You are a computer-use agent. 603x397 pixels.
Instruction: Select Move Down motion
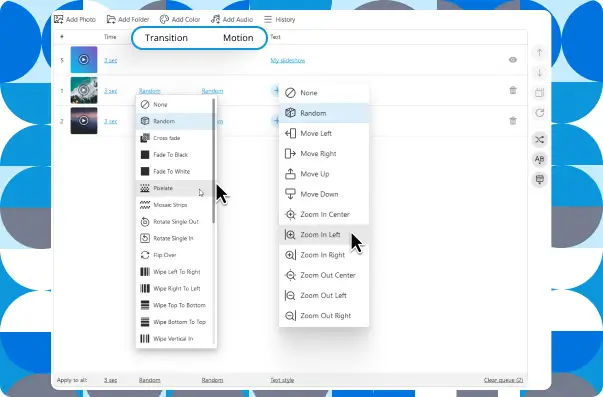[x=324, y=194]
